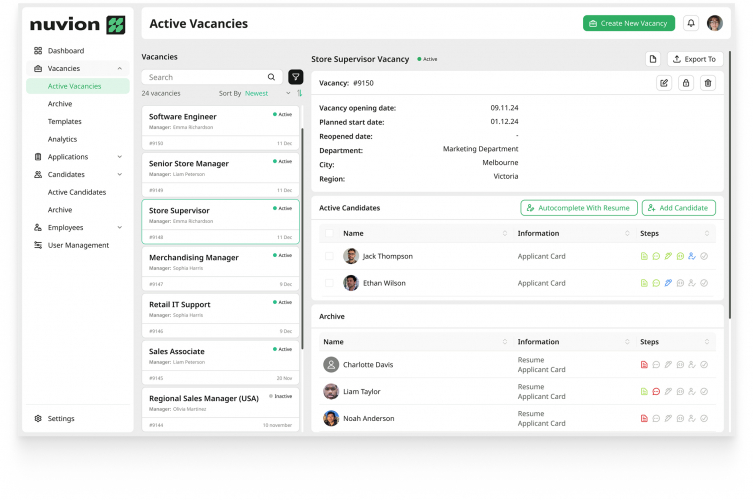This screenshot has width=753, height=500.
Task: Check the select-all box beside Name header
Action: tap(329, 233)
